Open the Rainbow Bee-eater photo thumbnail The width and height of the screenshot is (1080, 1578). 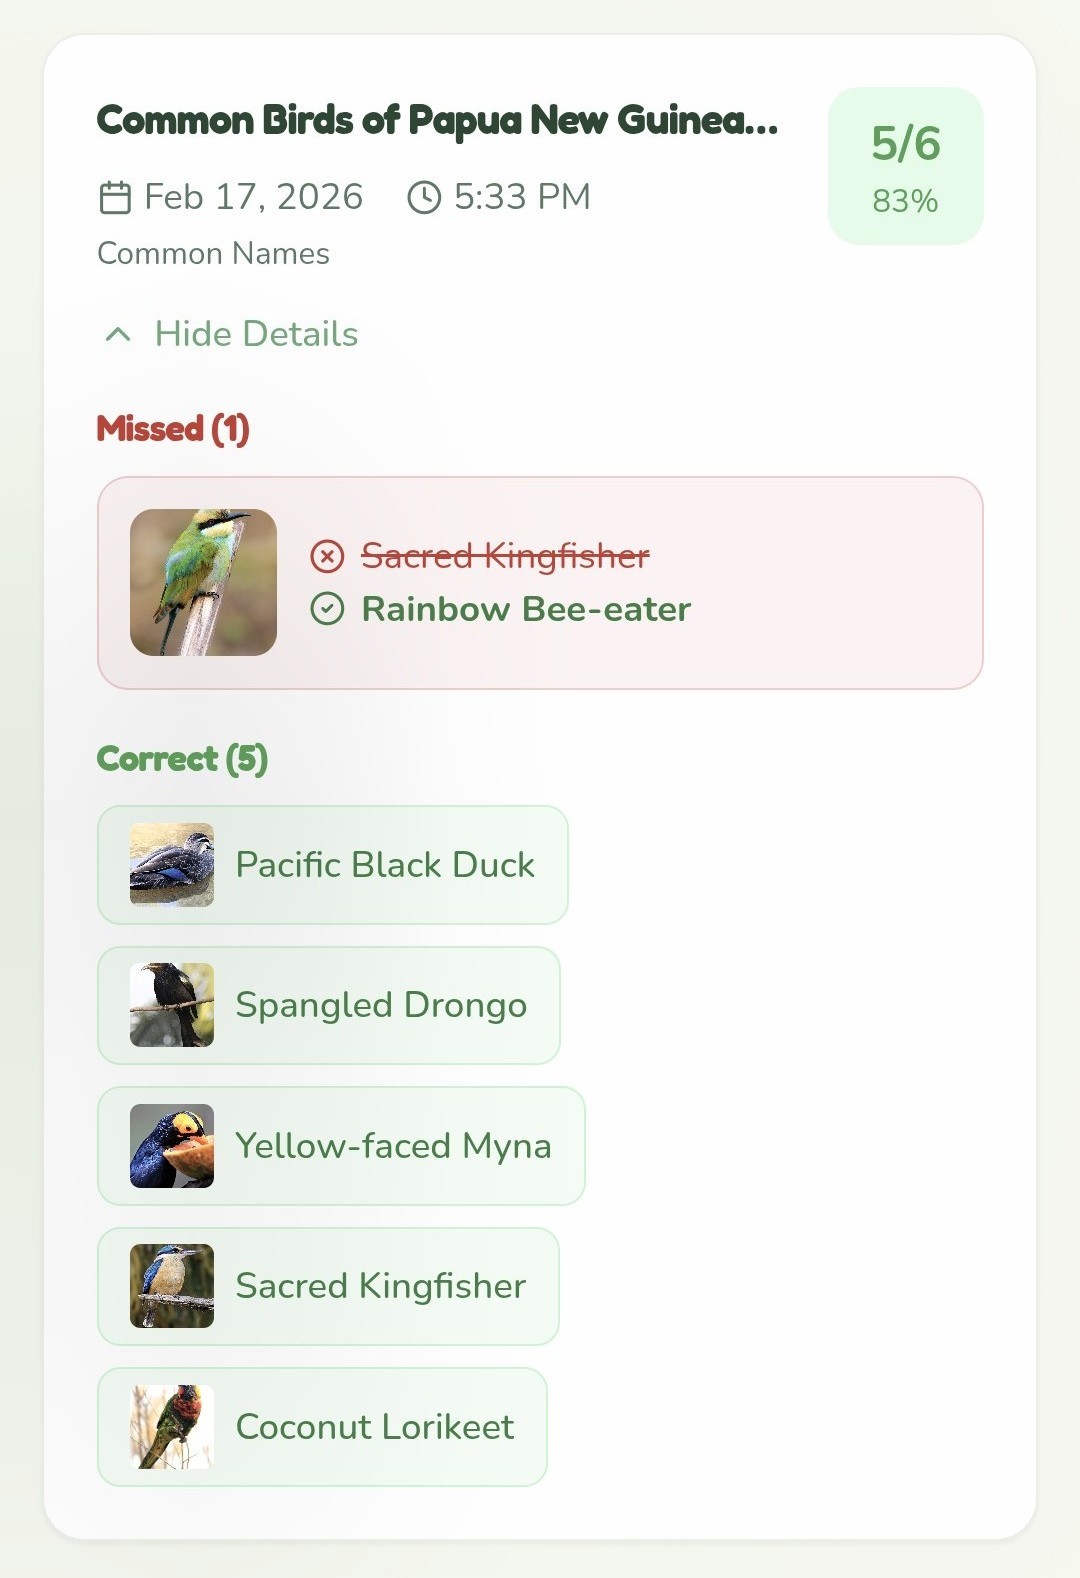point(203,583)
